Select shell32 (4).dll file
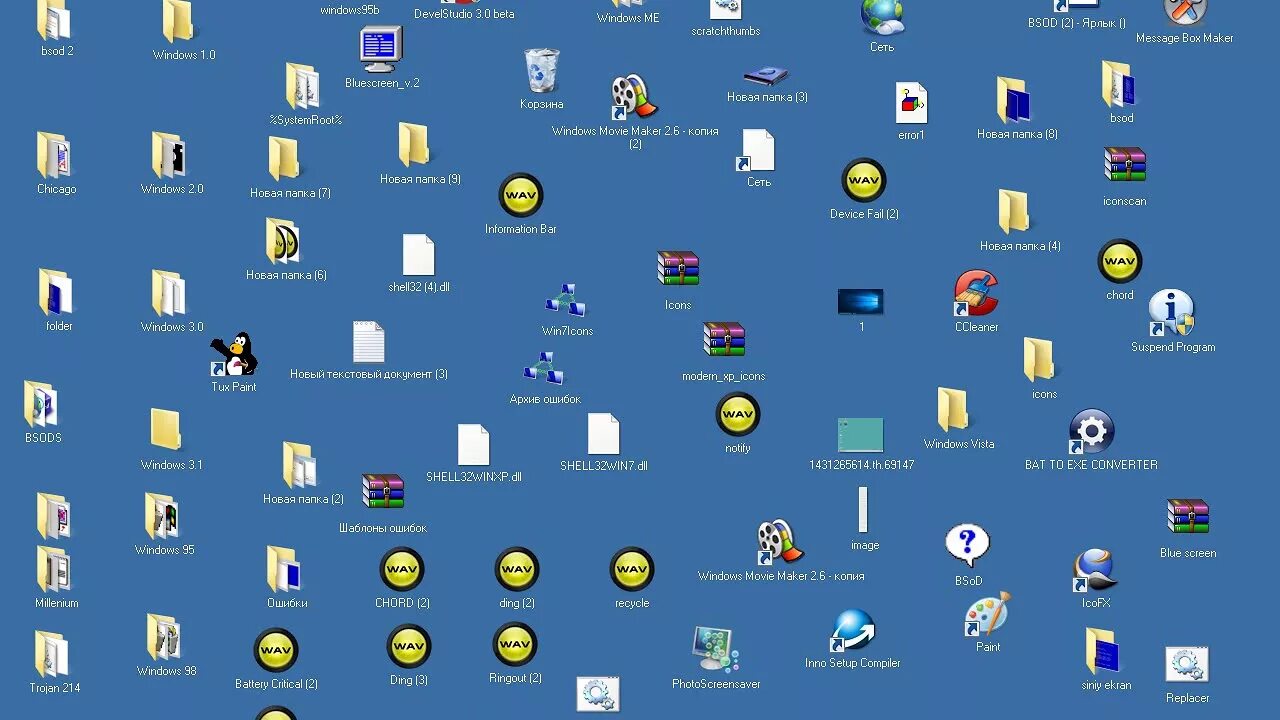Viewport: 1280px width, 720px height. point(419,255)
